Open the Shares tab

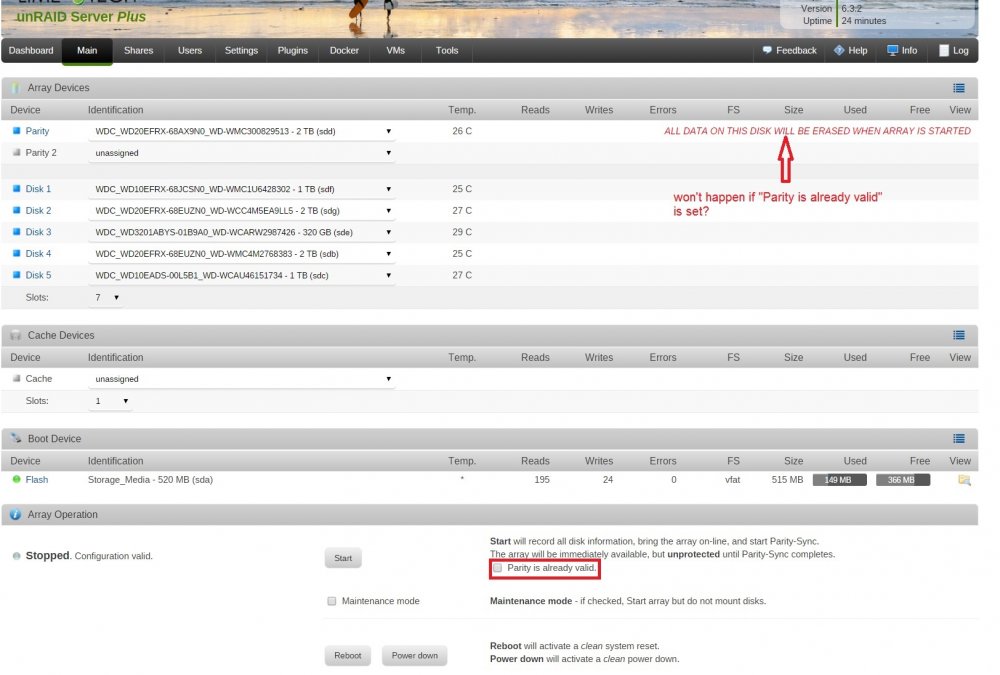(138, 50)
